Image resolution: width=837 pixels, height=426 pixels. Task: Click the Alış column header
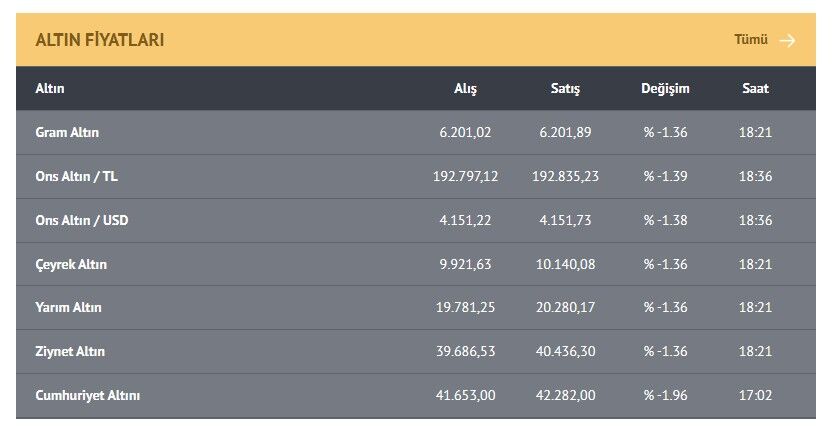[x=465, y=89]
